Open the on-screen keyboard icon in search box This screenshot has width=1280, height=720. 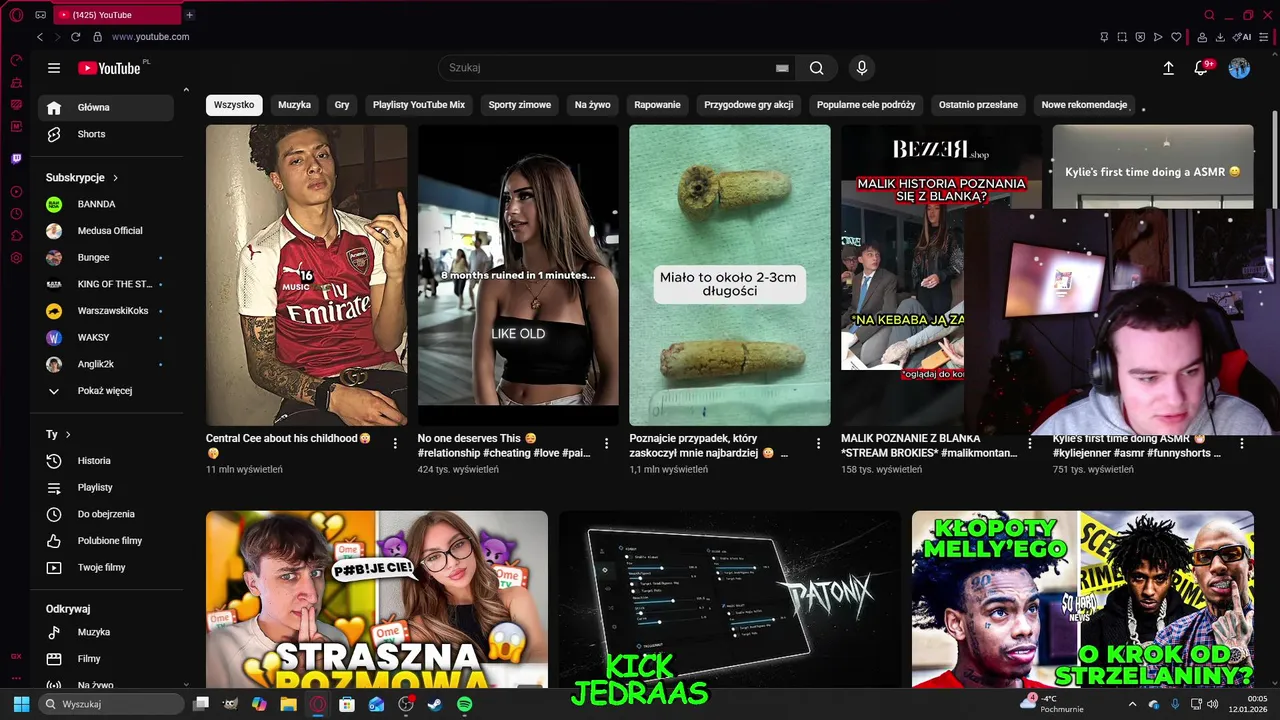782,68
